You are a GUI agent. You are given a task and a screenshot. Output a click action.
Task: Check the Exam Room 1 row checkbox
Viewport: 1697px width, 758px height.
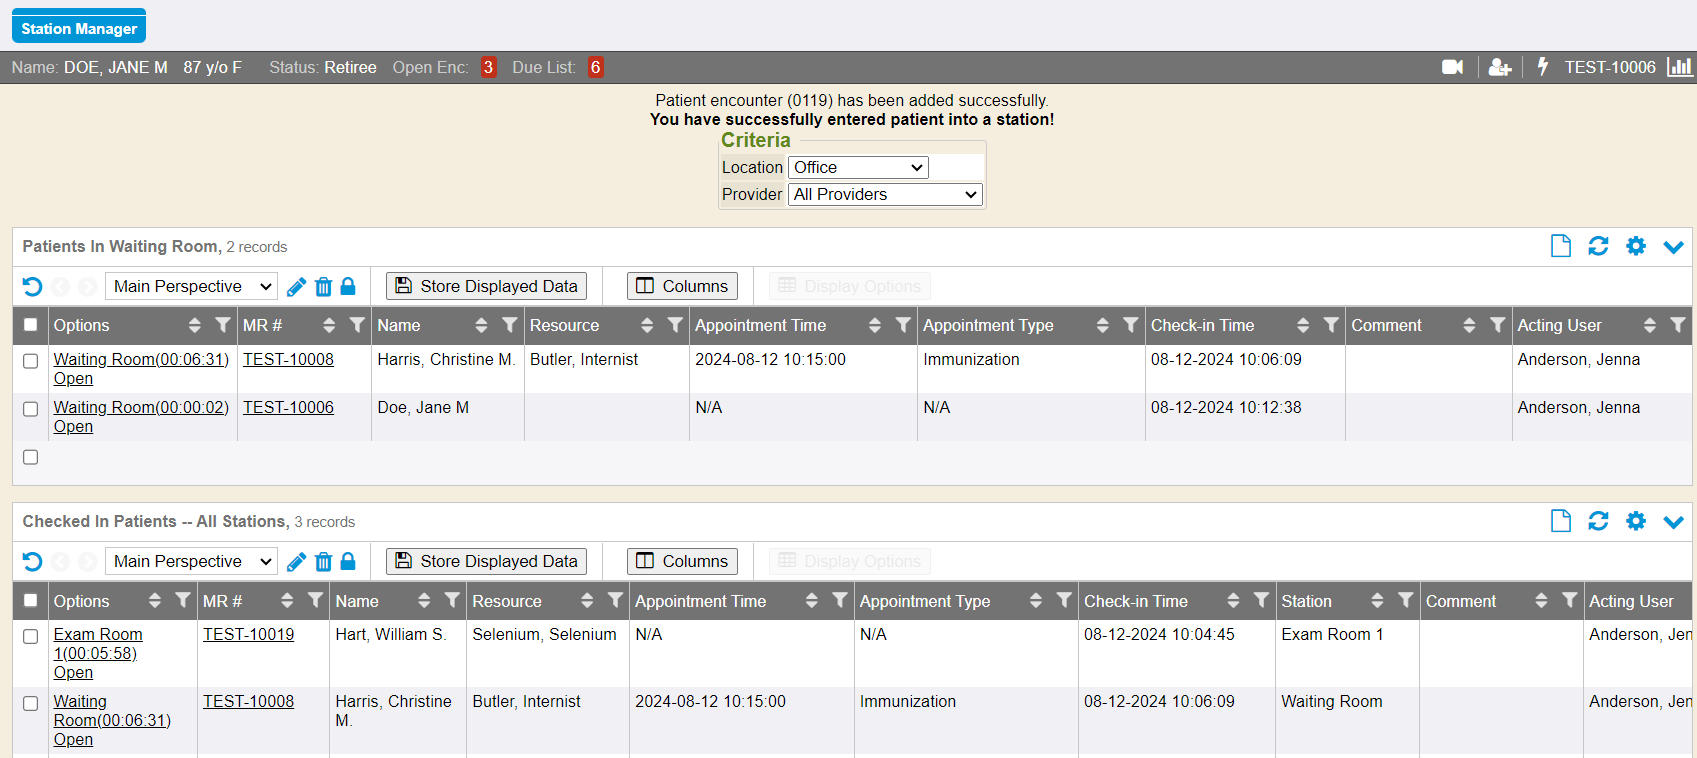[x=31, y=636]
